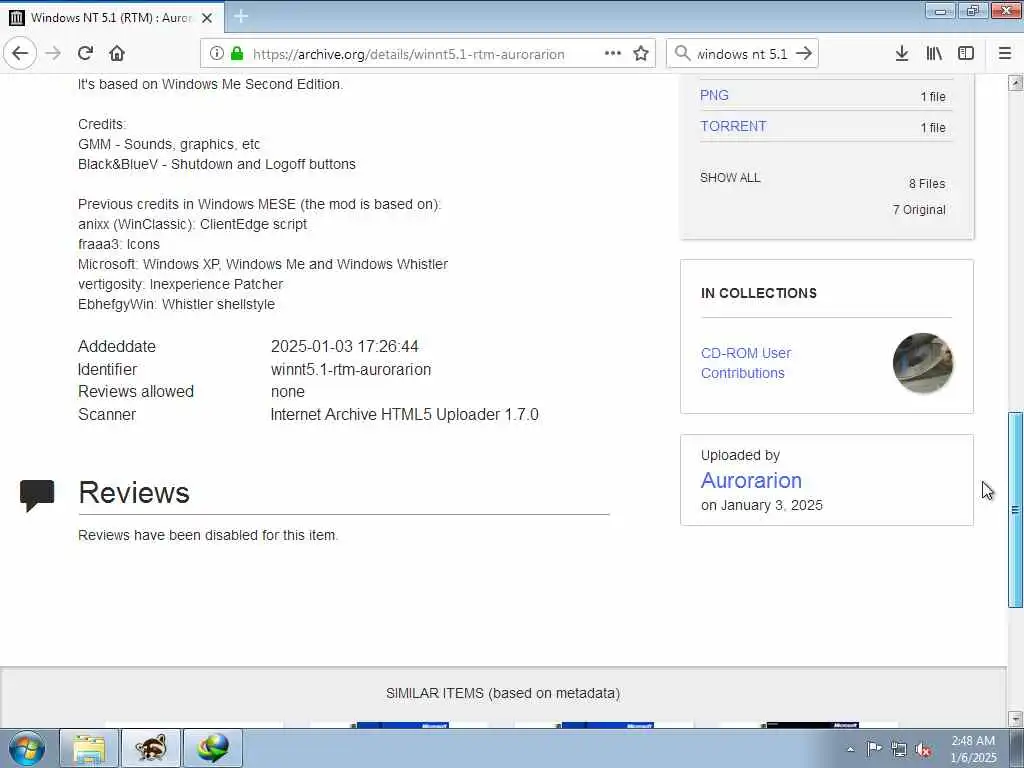Click 'vertigosity: Inexperience Patcher' line
This screenshot has height=768, width=1024.
pyautogui.click(x=180, y=285)
